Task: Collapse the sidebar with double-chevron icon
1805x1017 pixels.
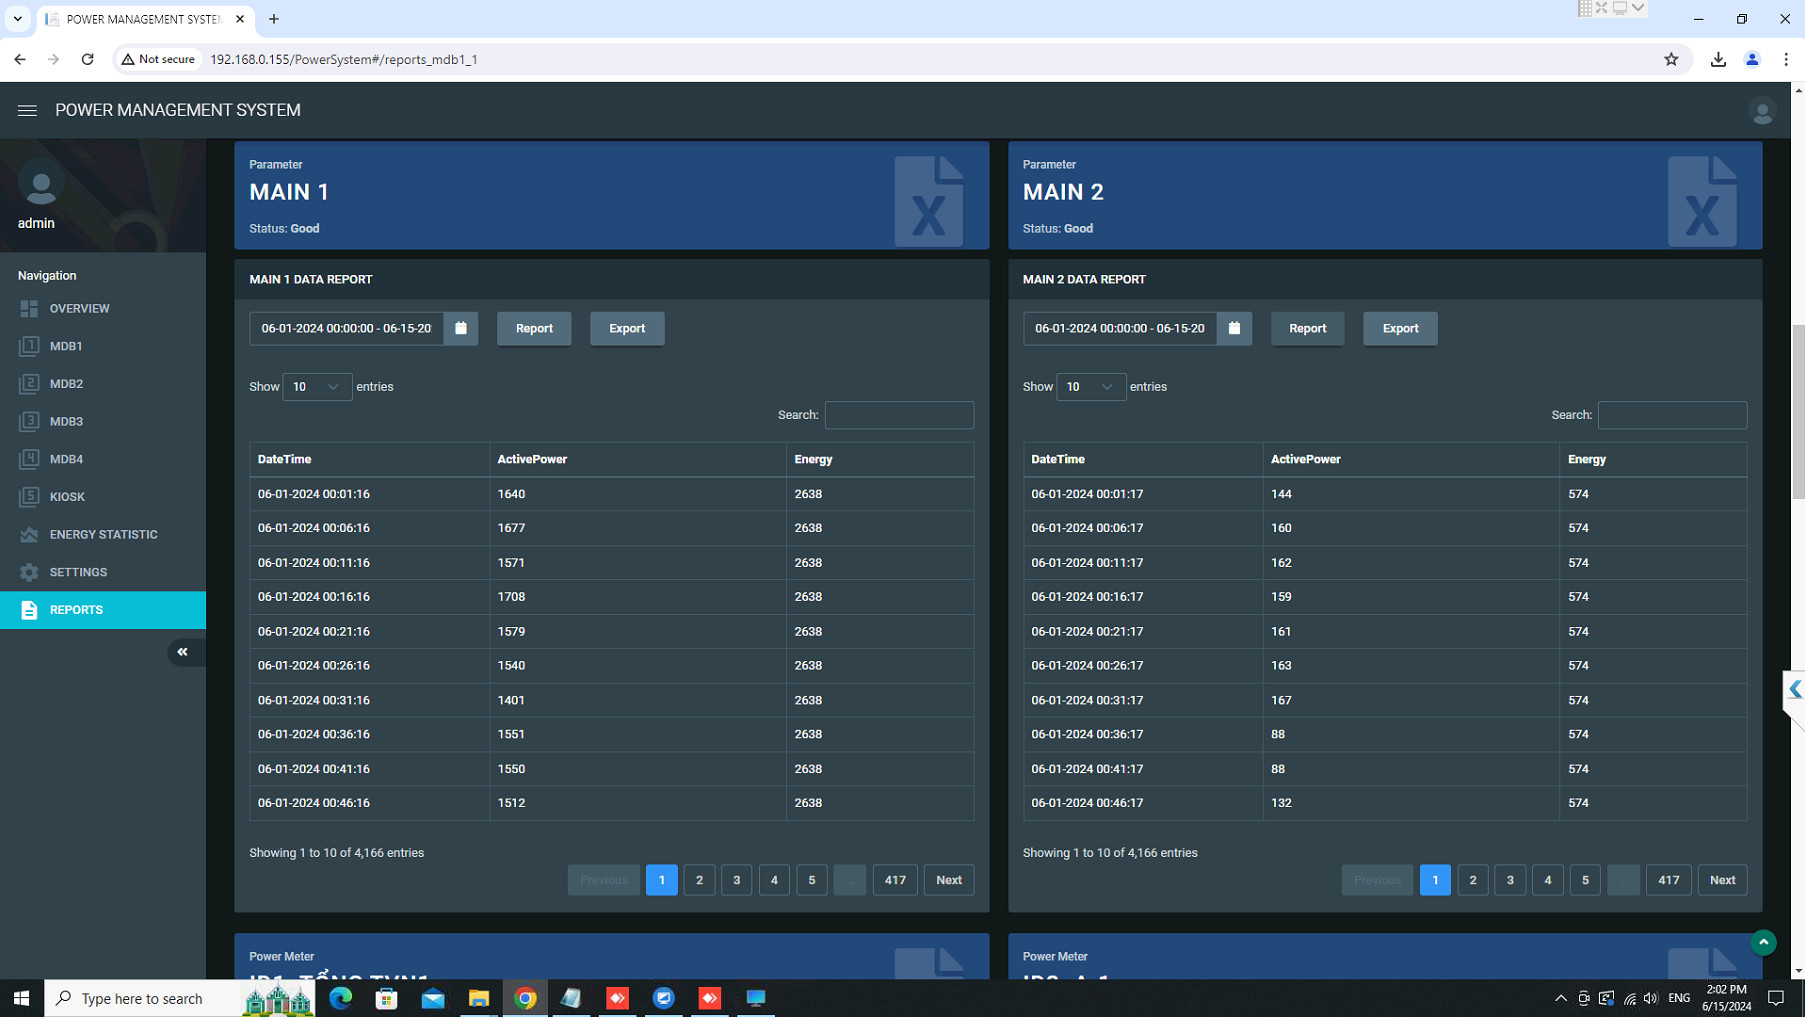Action: 182,652
